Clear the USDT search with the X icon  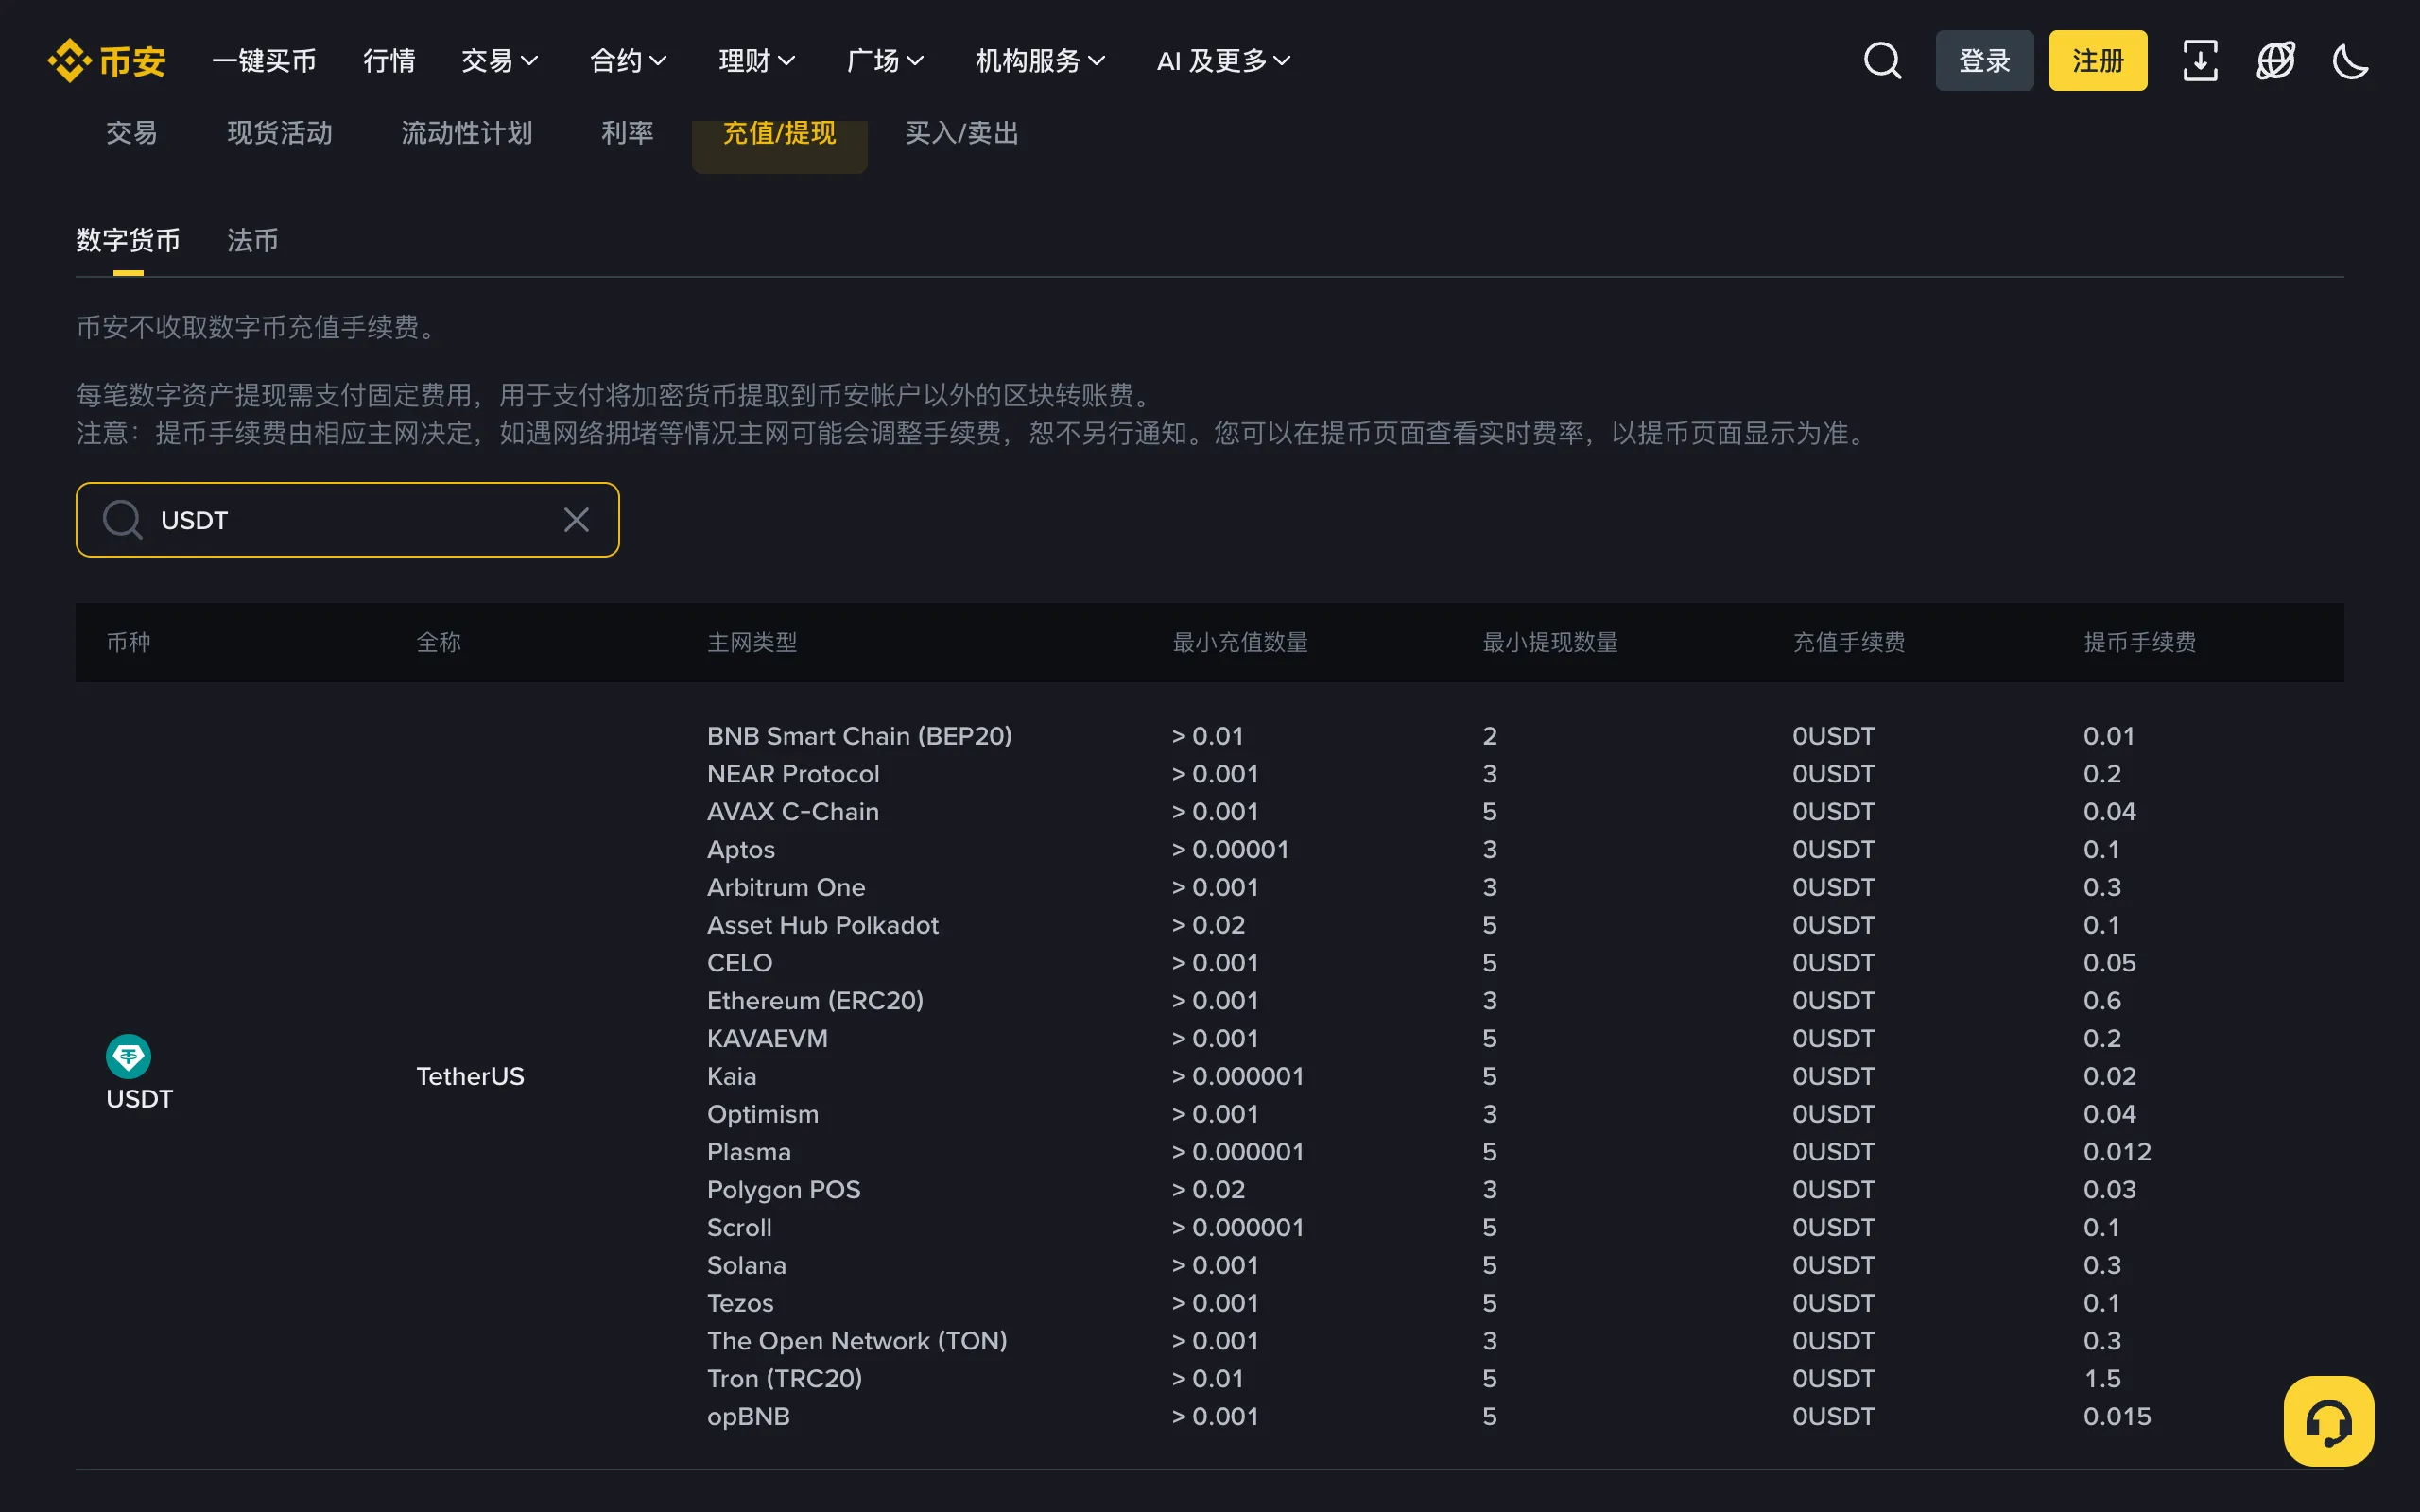click(576, 520)
